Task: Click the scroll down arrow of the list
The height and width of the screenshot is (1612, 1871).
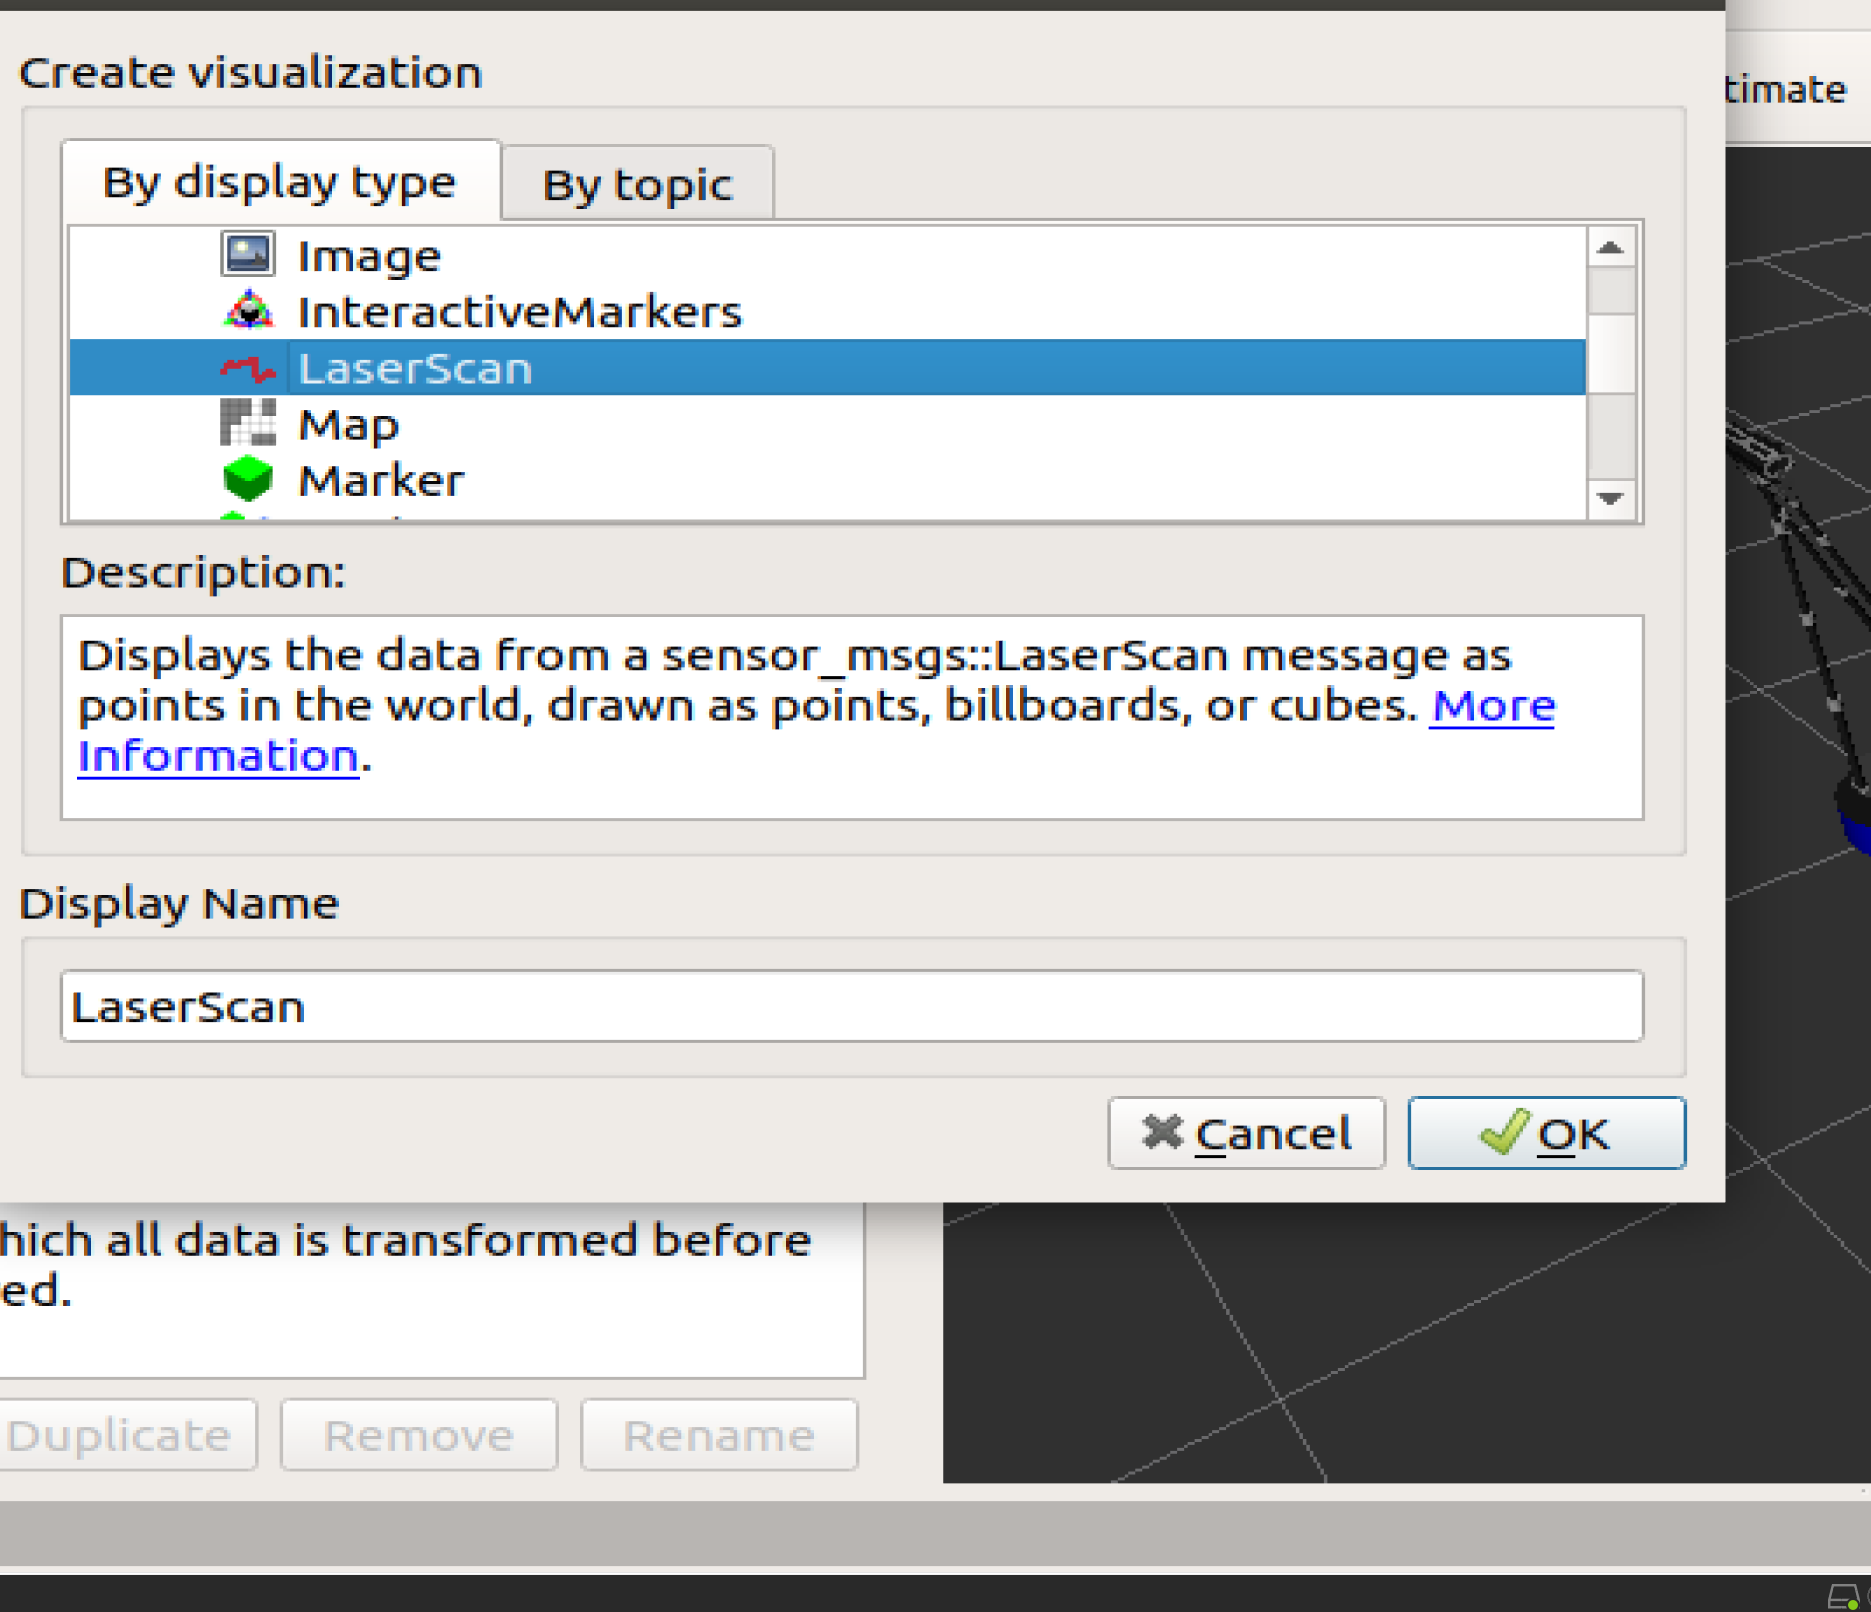Action: point(1610,498)
